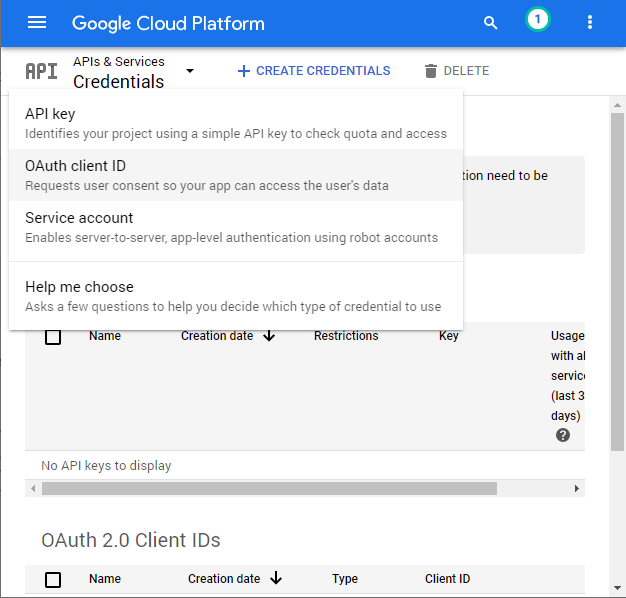This screenshot has width=626, height=598.
Task: Expand the Credentials page dropdown arrow
Action: 190,71
